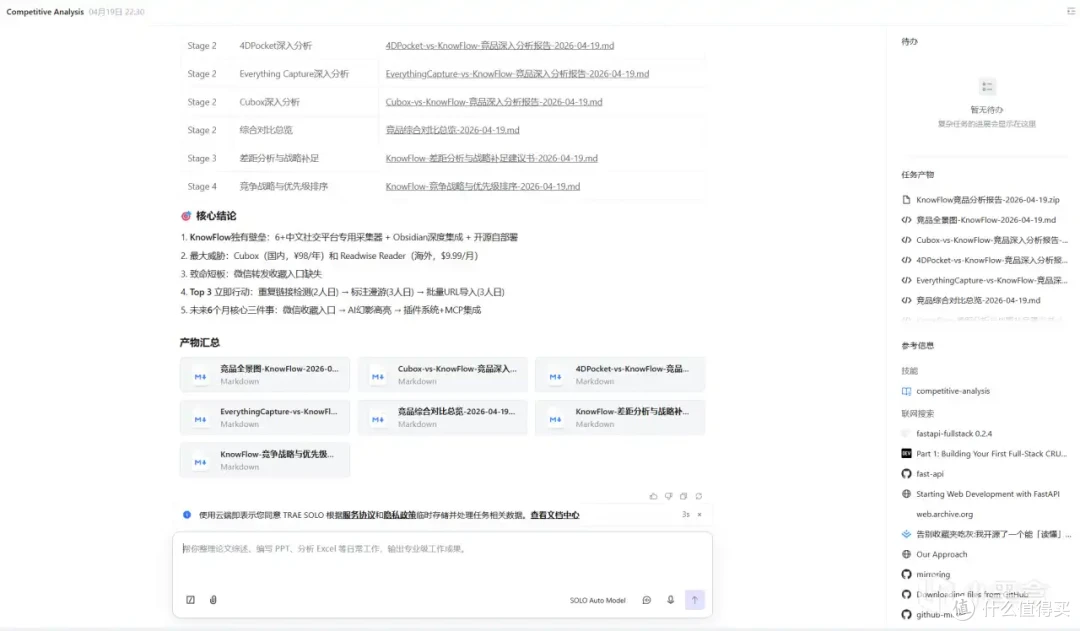Click the M+ icon on Cubox-vs-KnowFlow card
The image size is (1080, 631).
click(378, 377)
